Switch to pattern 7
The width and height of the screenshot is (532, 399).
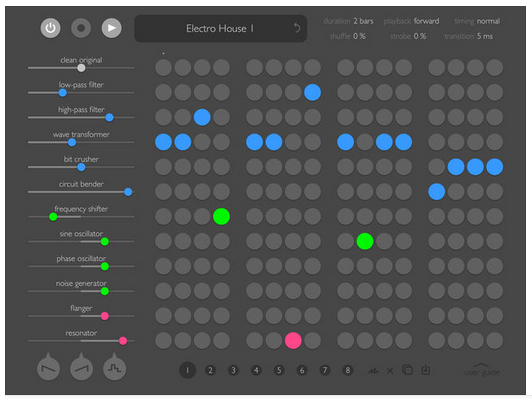pyautogui.click(x=325, y=370)
